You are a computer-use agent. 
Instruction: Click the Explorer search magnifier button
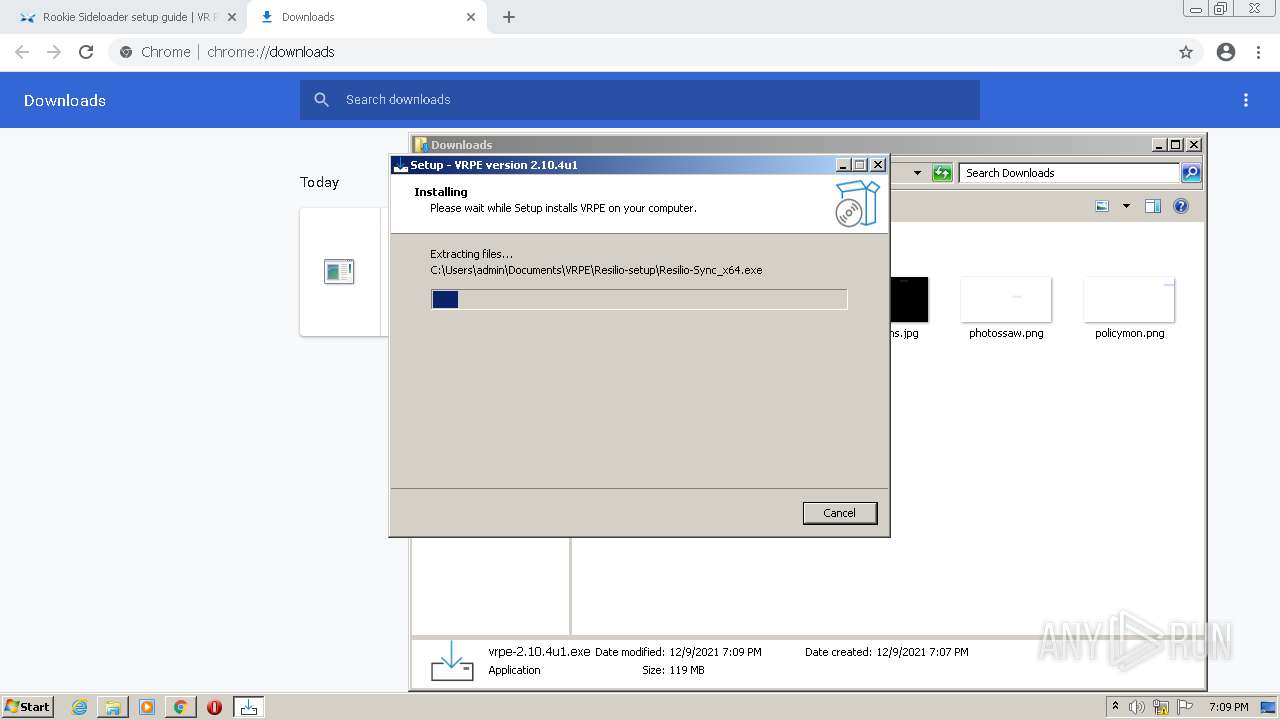point(1191,173)
